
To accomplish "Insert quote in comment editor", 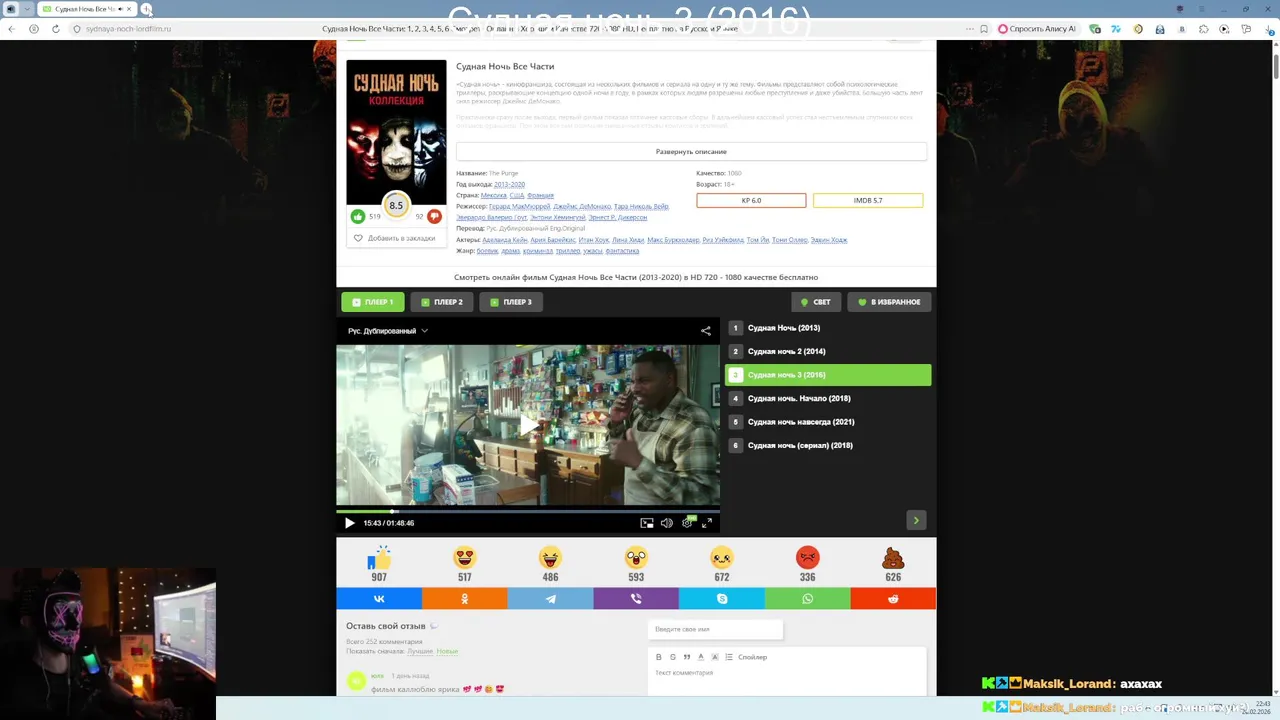I will [x=686, y=657].
